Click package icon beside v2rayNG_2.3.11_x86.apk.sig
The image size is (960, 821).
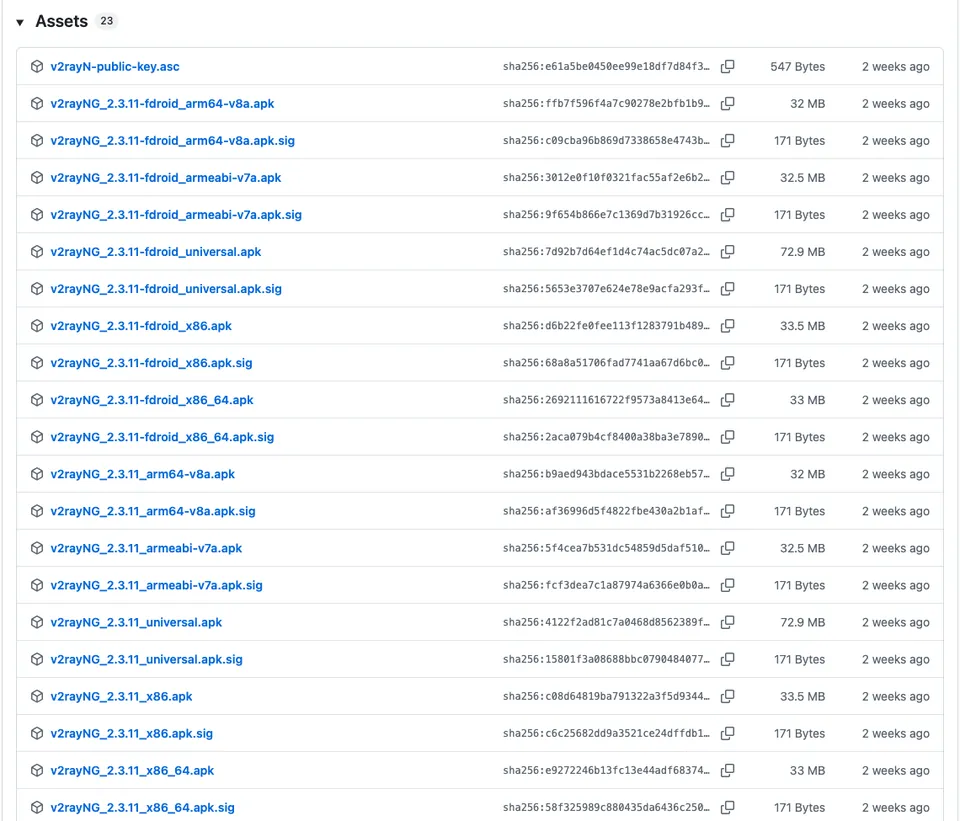[x=37, y=733]
